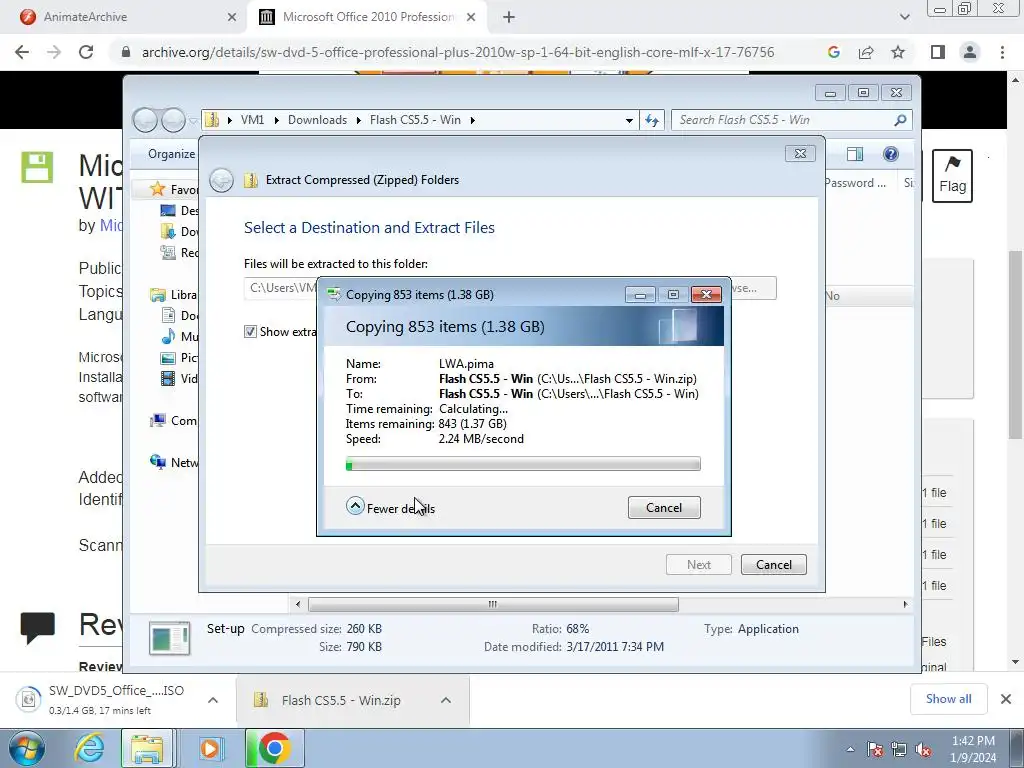
Task: Click Cancel in the Copying 853 items dialog
Action: pyautogui.click(x=664, y=508)
